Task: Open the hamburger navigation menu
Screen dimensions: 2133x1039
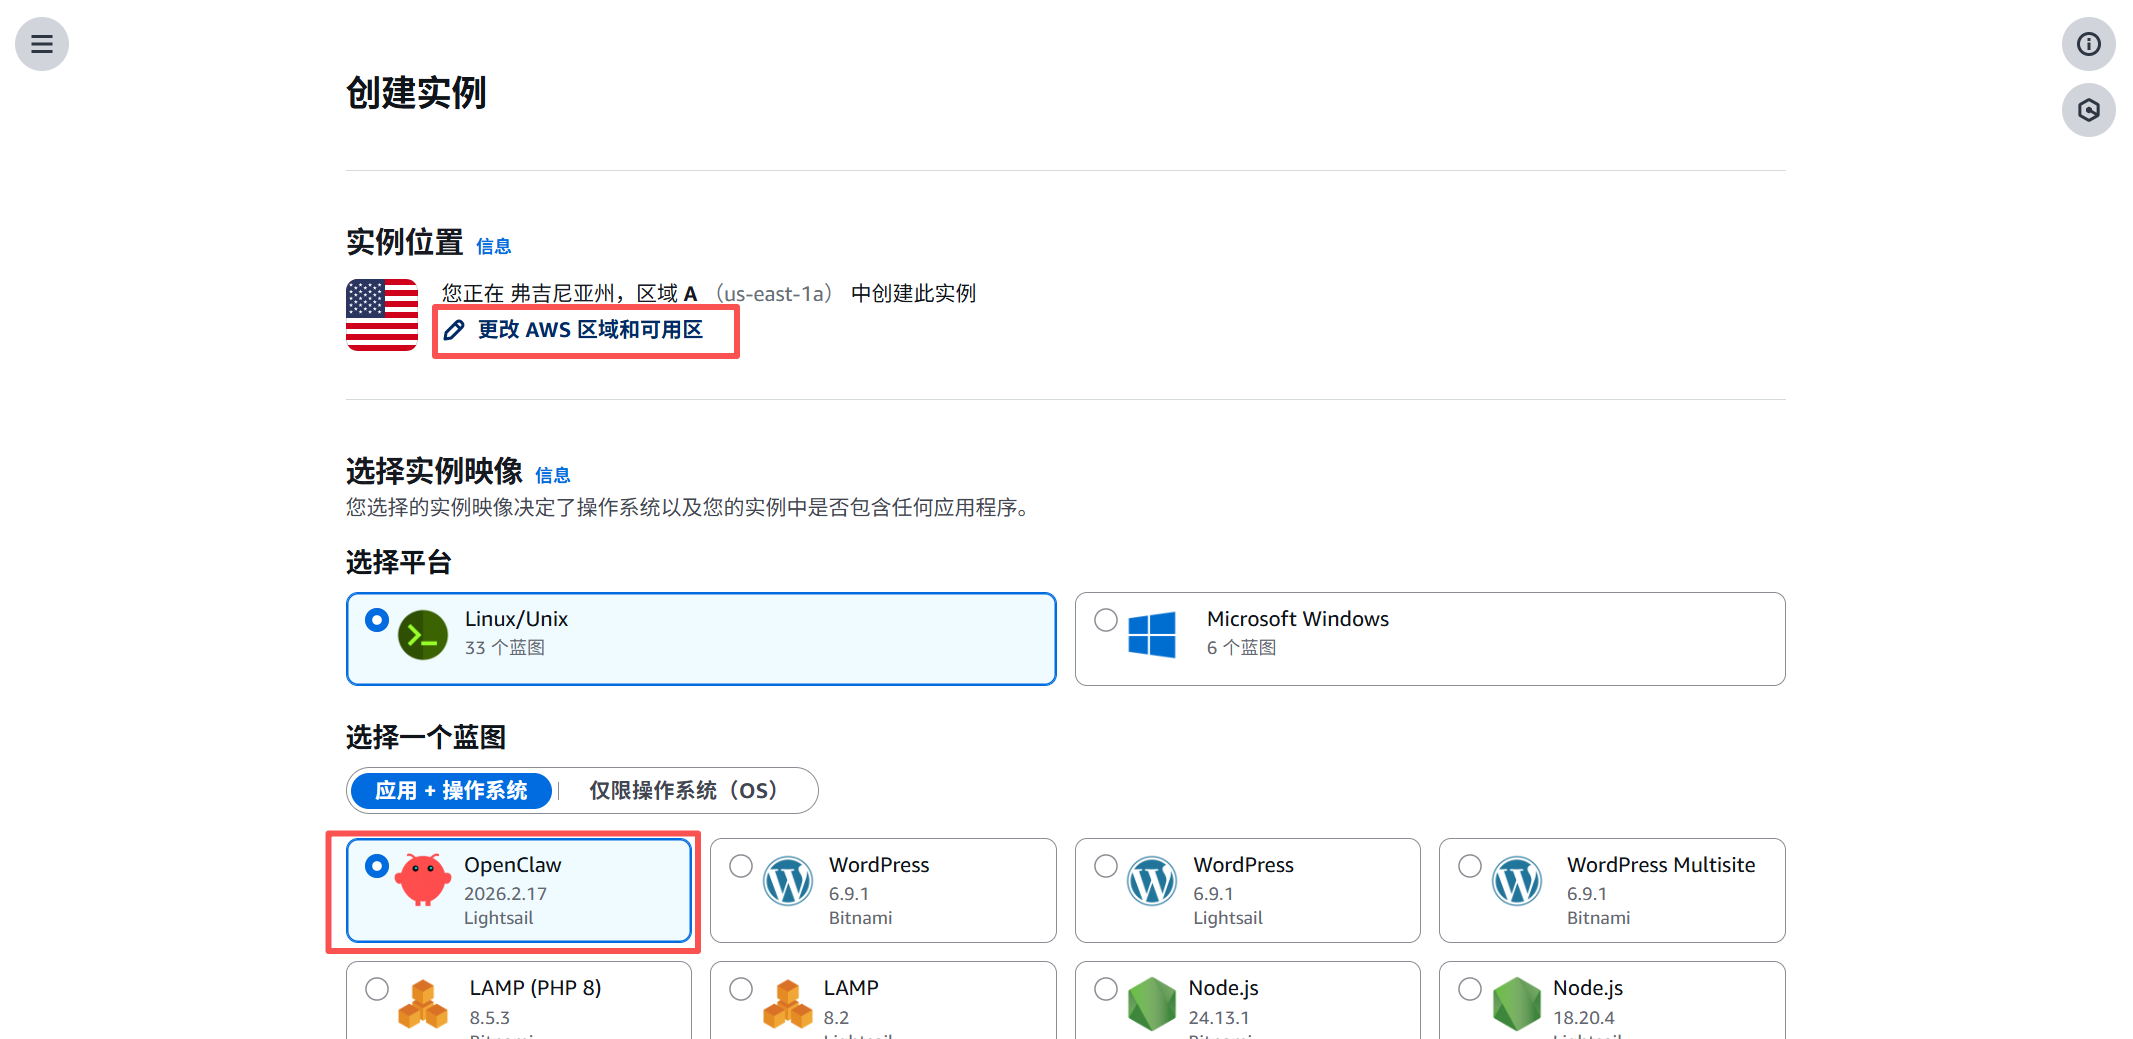Action: pyautogui.click(x=42, y=44)
